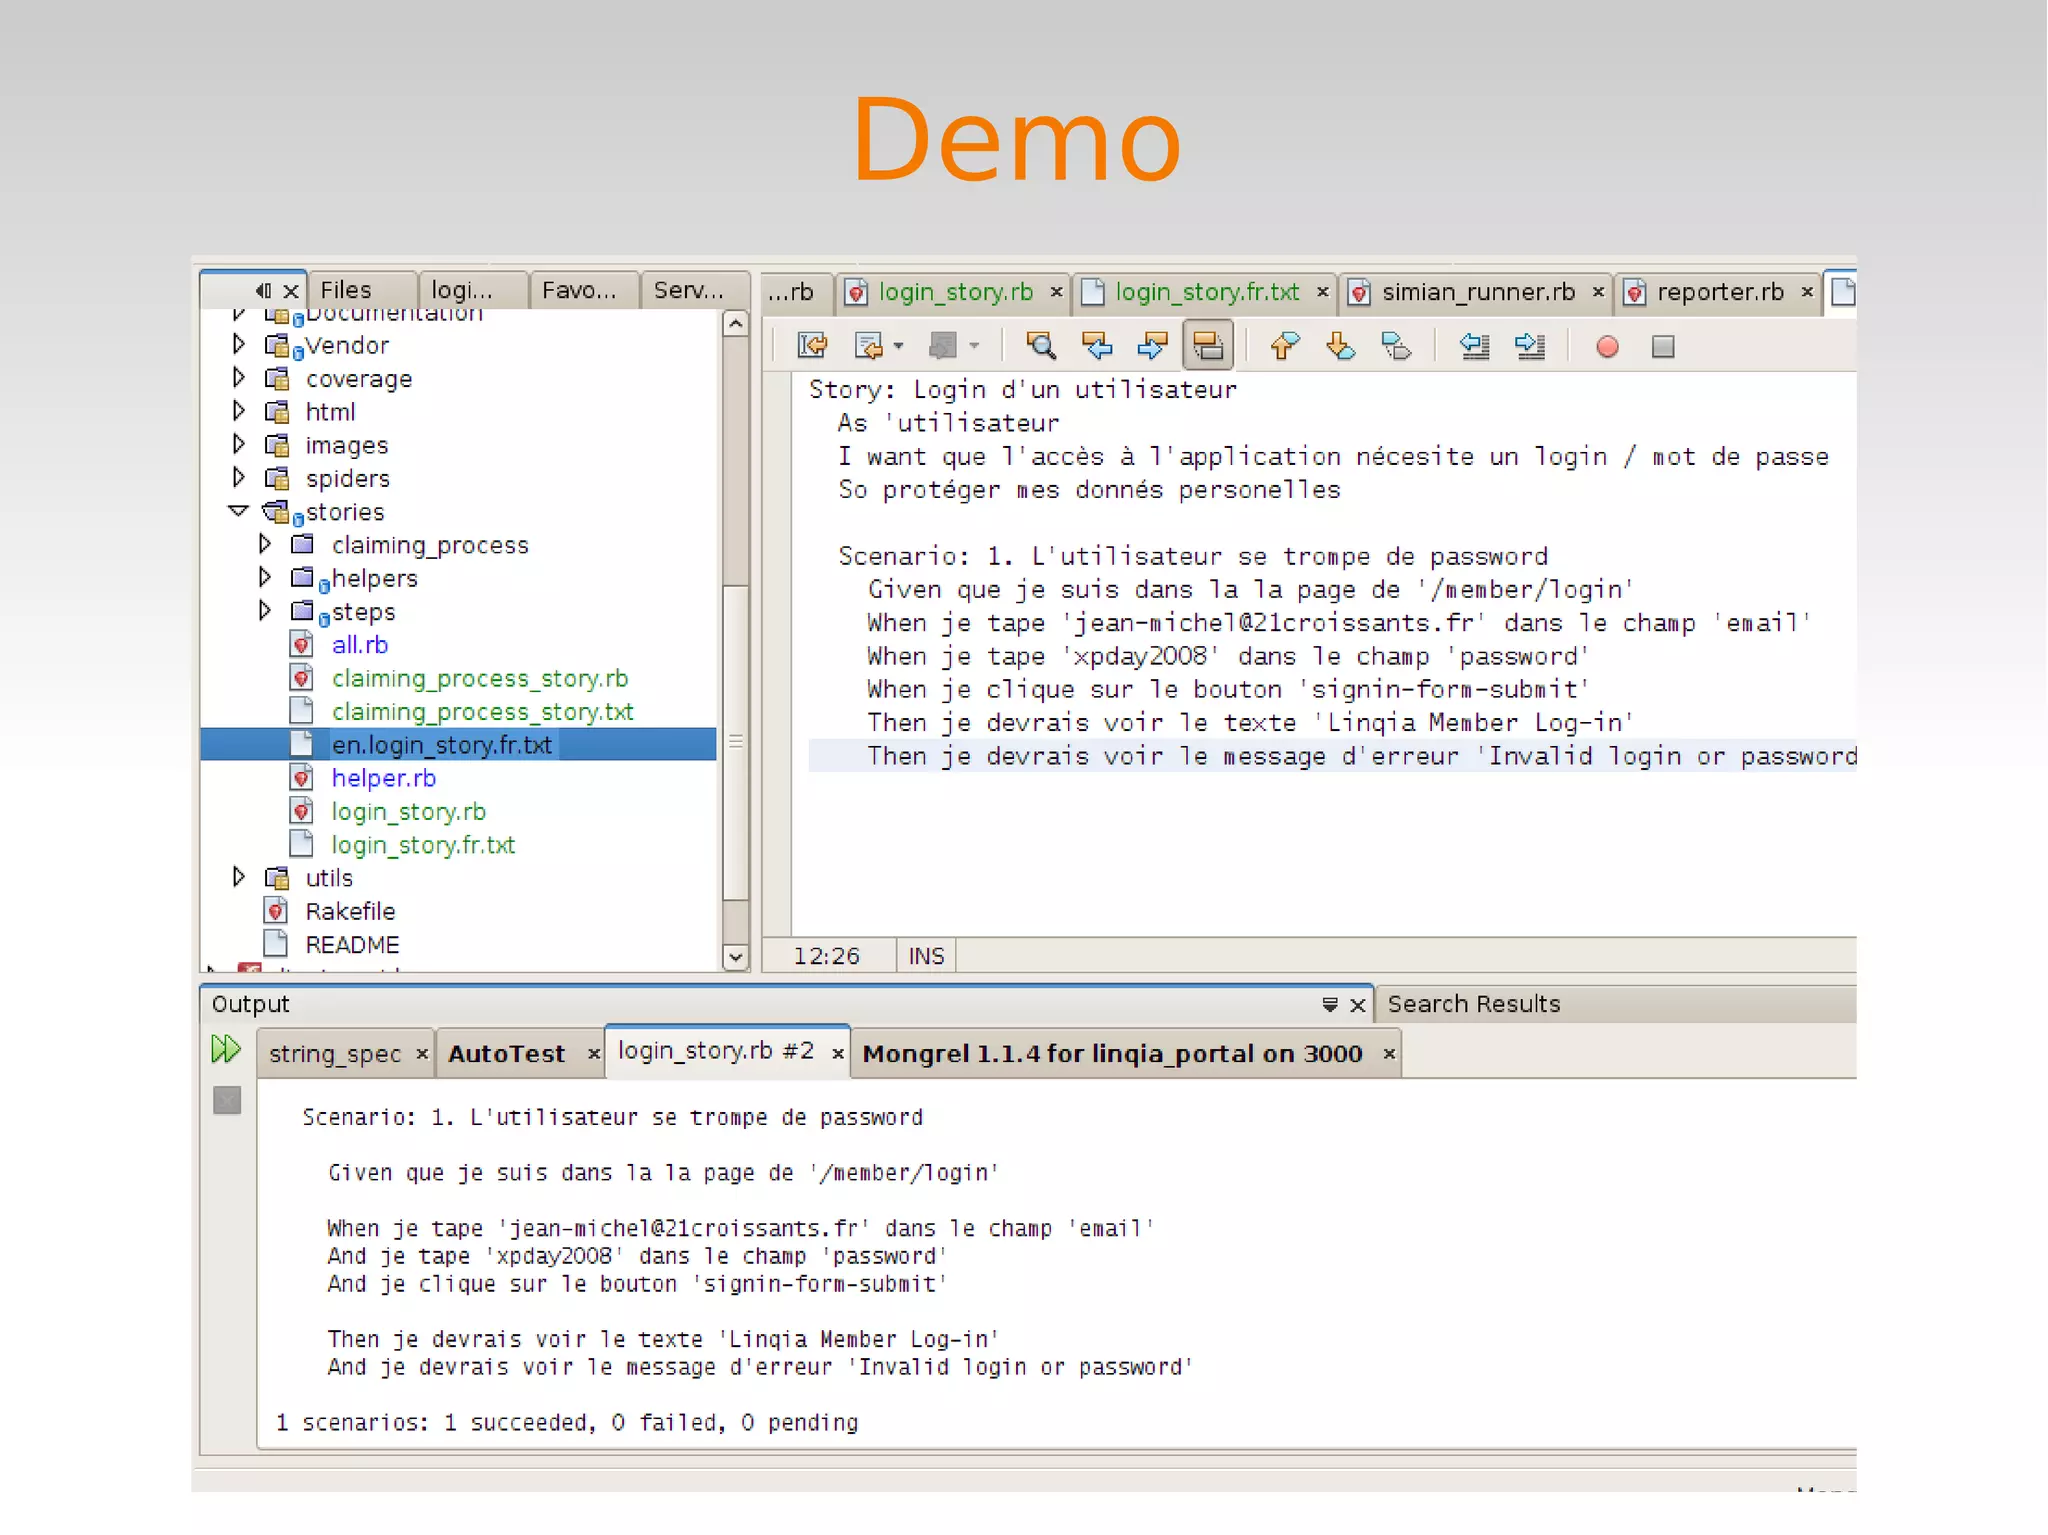Open the login_story.fr.txt editor tab
The image size is (2048, 1535).
[1206, 291]
